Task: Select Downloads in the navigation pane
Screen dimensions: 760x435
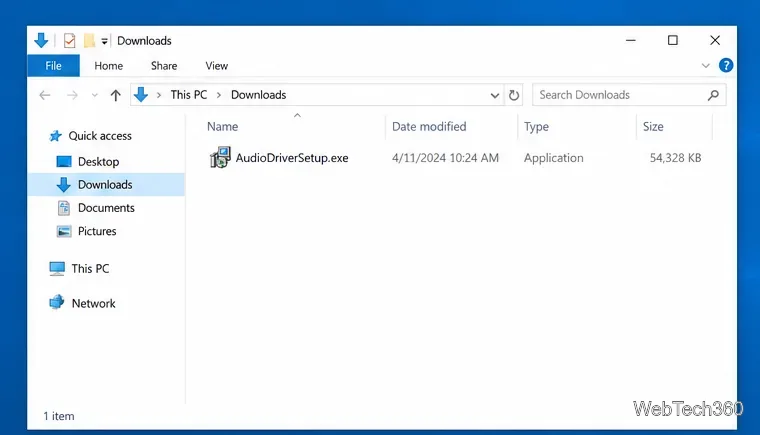Action: [106, 185]
